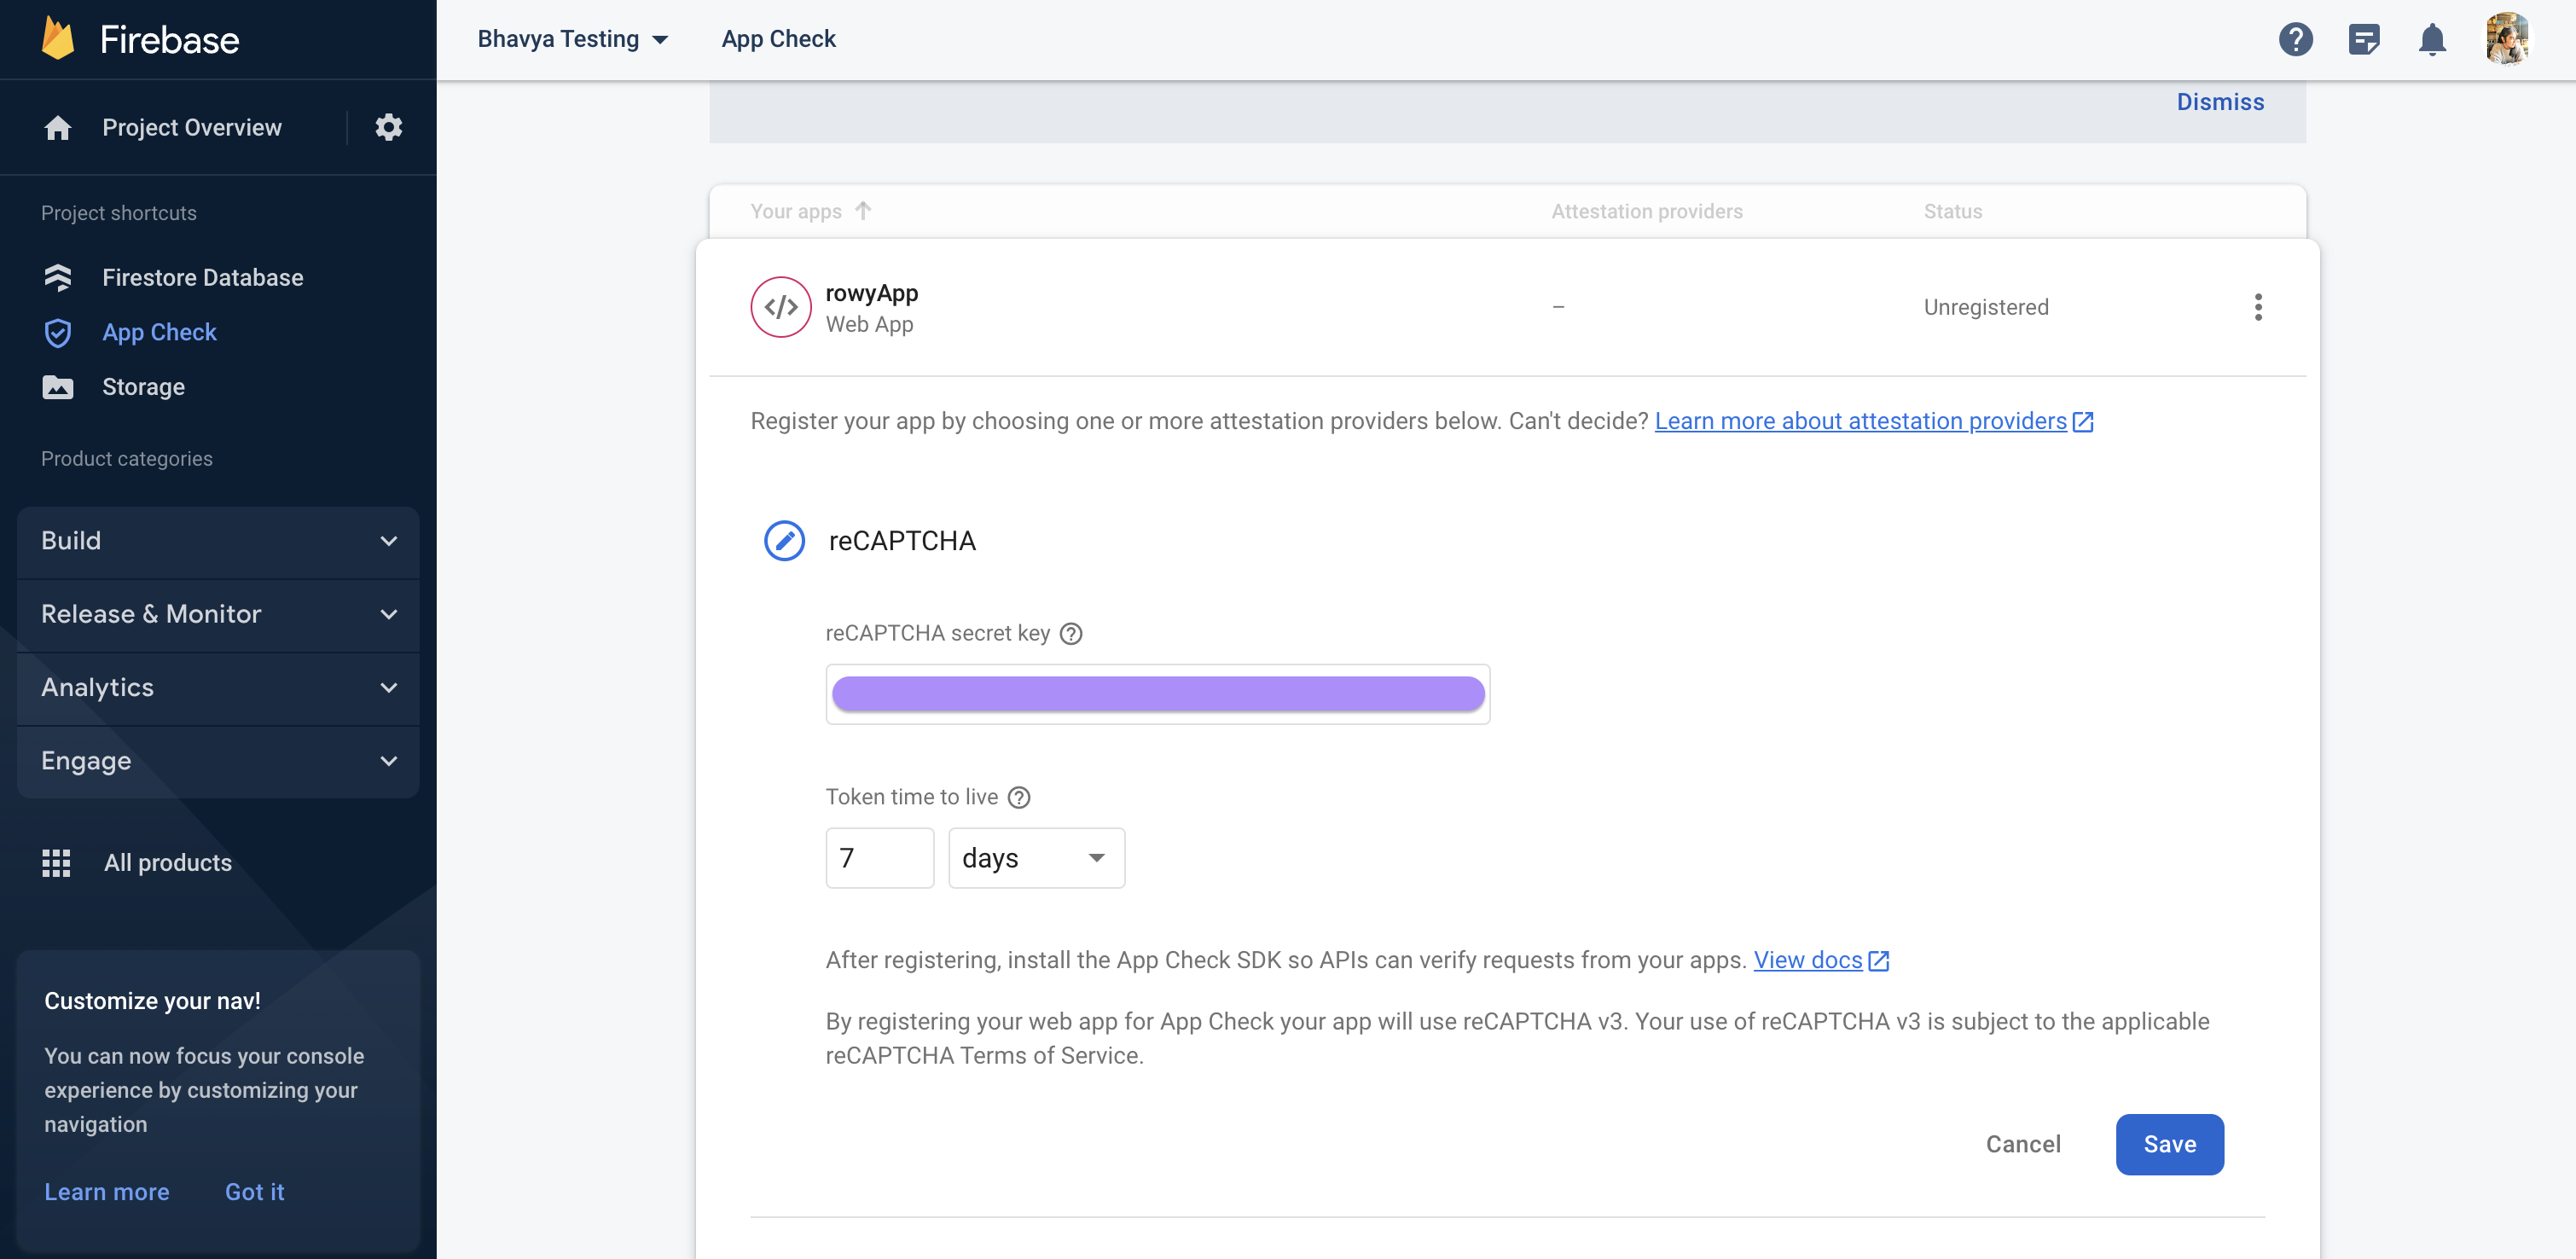2576x1259 pixels.
Task: Click the Firebase home/project overview icon
Action: 55,126
